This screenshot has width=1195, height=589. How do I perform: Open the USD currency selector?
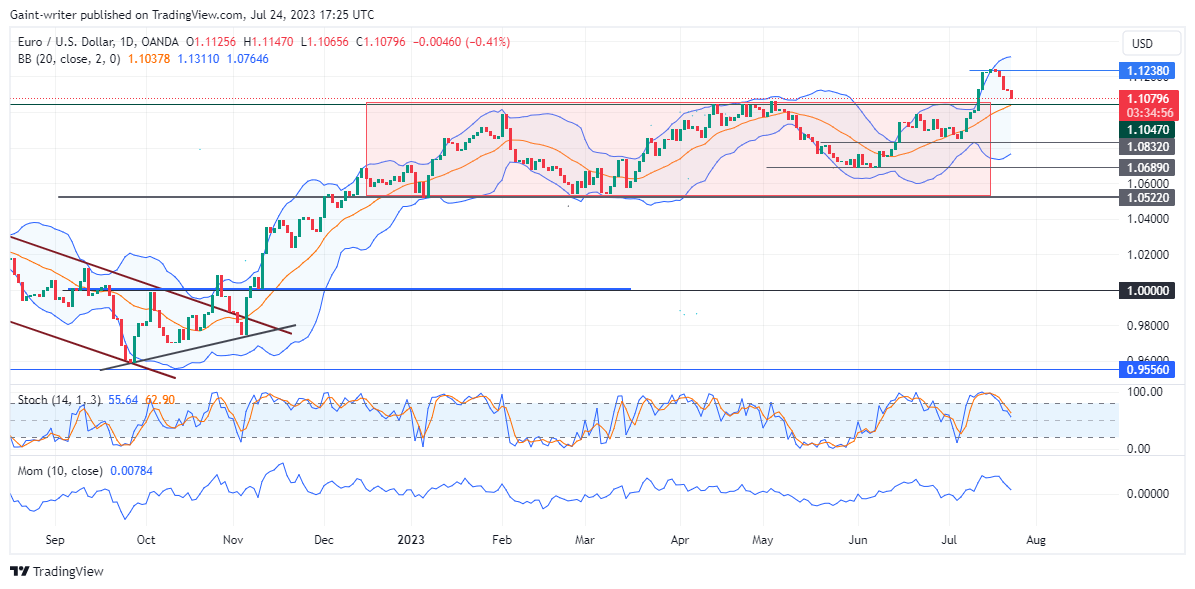coord(1152,43)
